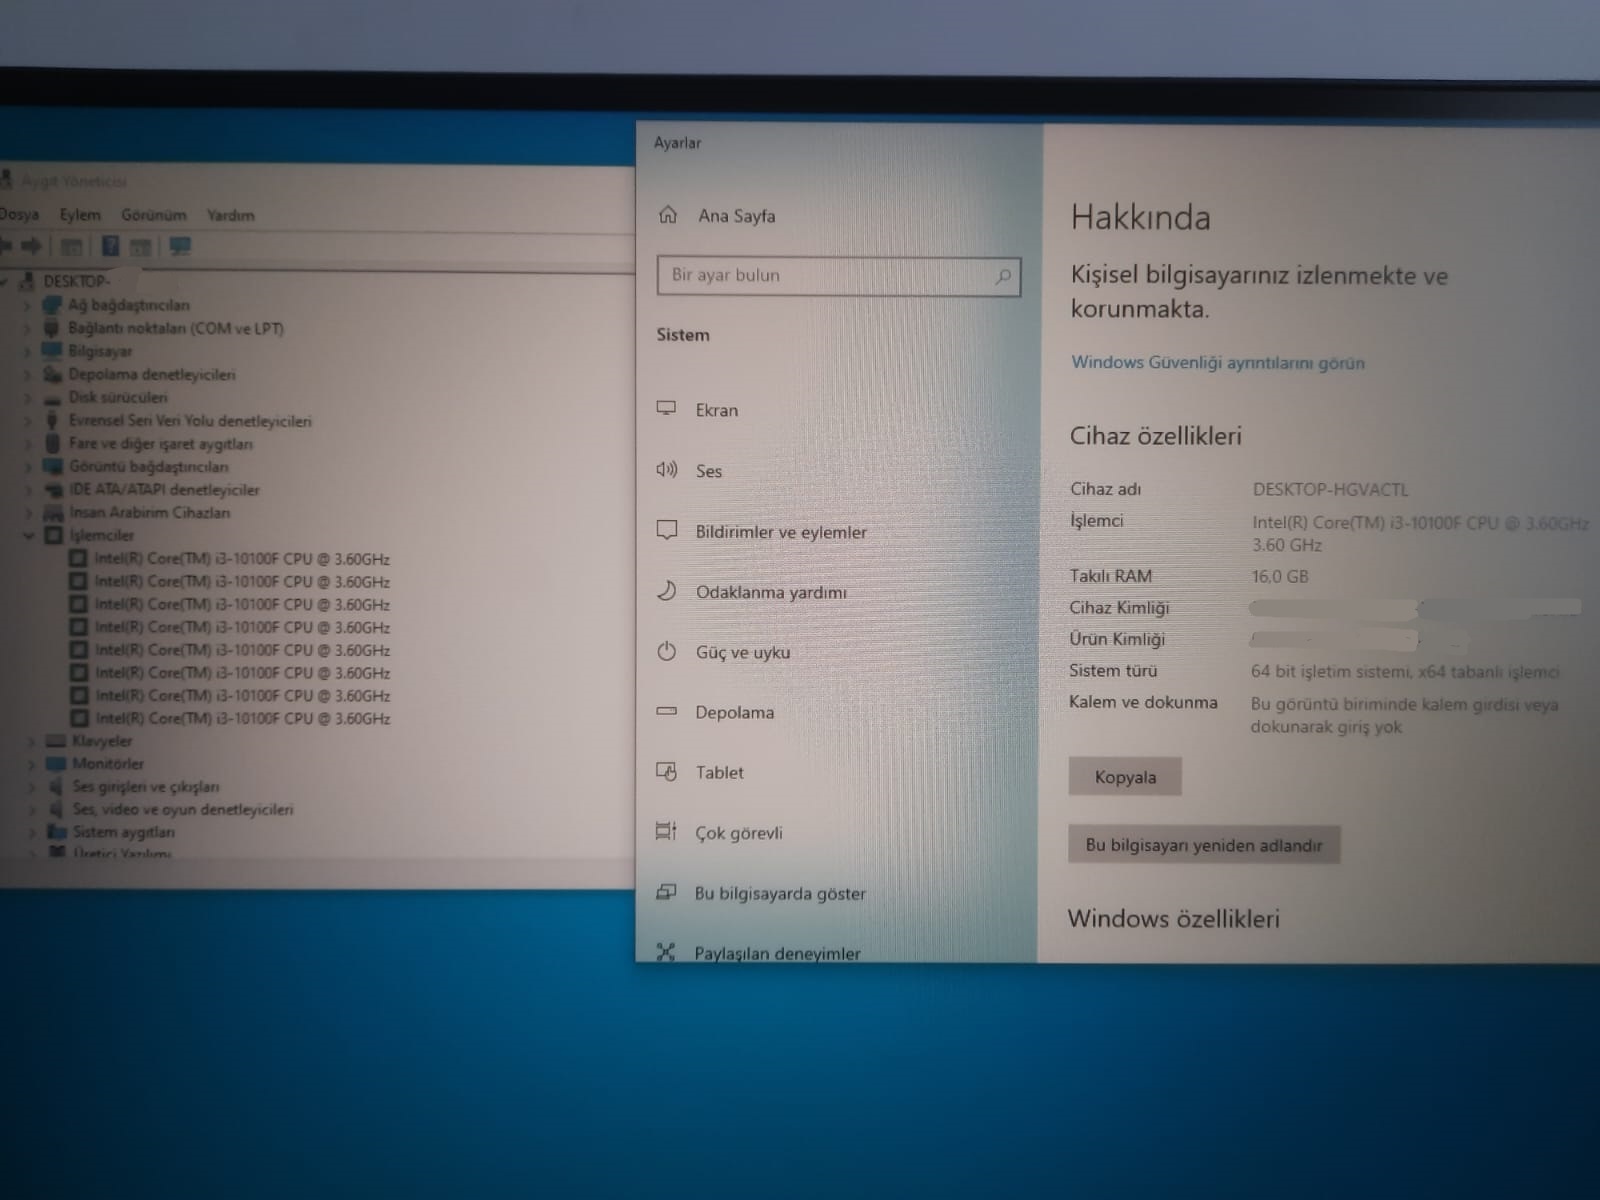The width and height of the screenshot is (1600, 1200).
Task: Click the search magnifier icon
Action: [1003, 276]
